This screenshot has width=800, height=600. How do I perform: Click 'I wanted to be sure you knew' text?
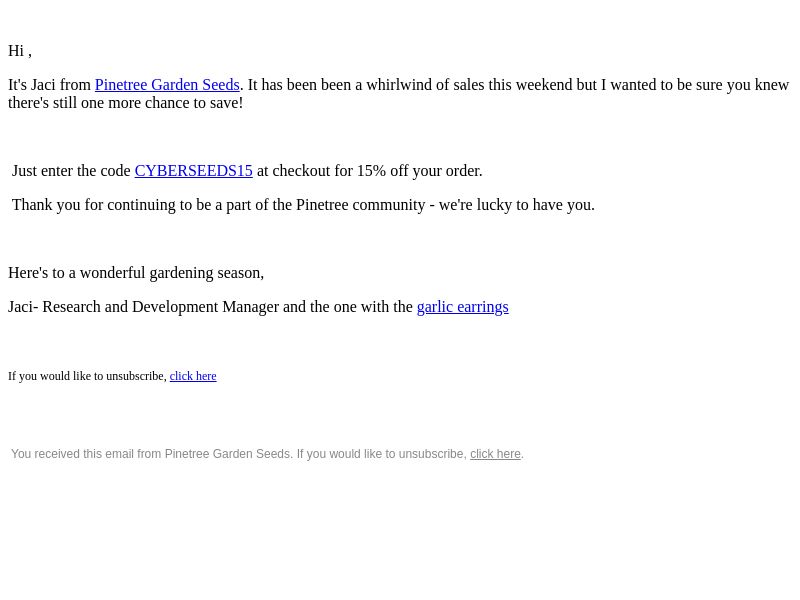click(x=695, y=85)
